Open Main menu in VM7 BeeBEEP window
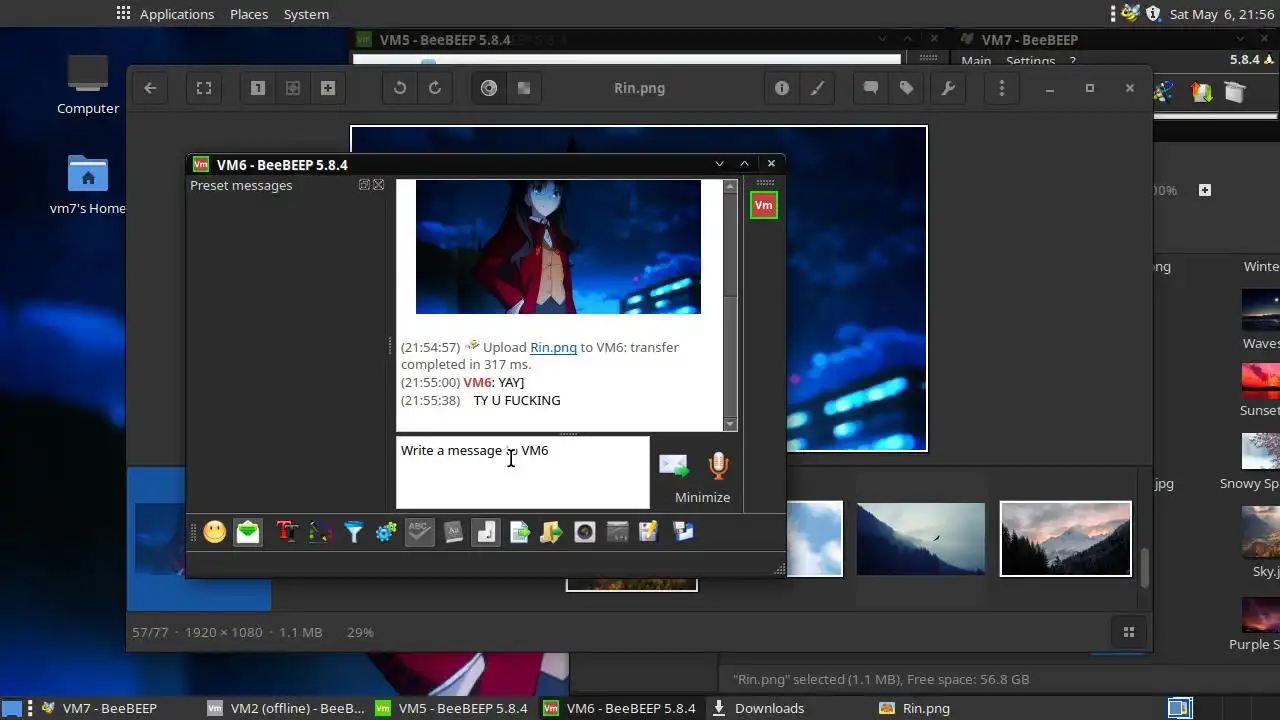The height and width of the screenshot is (720, 1280). (976, 61)
